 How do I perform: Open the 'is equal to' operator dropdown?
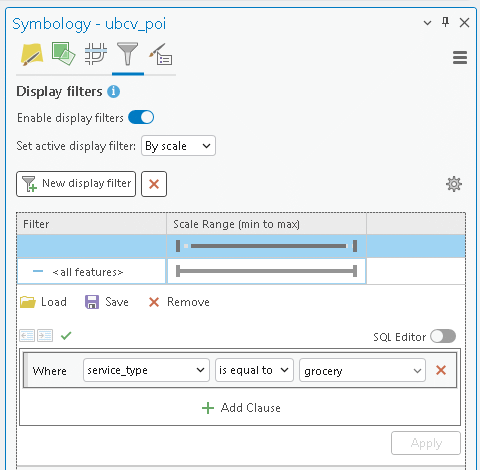[x=254, y=370]
